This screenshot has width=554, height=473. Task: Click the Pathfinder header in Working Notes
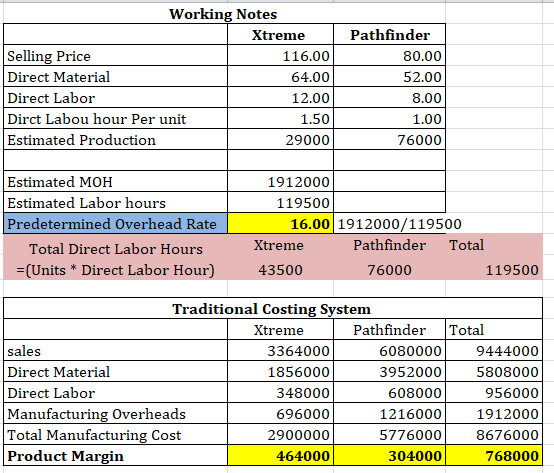point(390,35)
